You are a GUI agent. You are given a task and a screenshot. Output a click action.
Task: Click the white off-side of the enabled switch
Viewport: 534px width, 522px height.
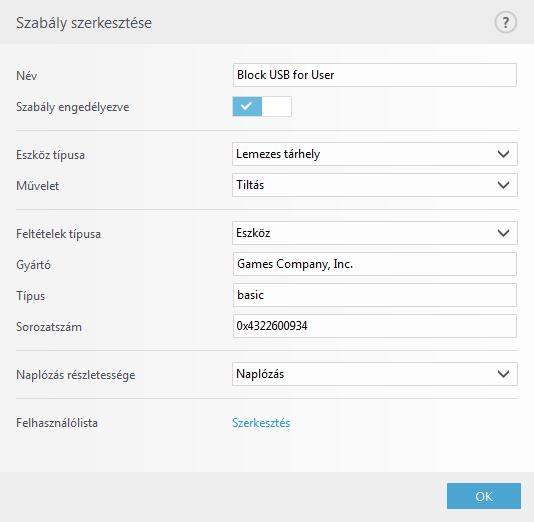pyautogui.click(x=277, y=107)
